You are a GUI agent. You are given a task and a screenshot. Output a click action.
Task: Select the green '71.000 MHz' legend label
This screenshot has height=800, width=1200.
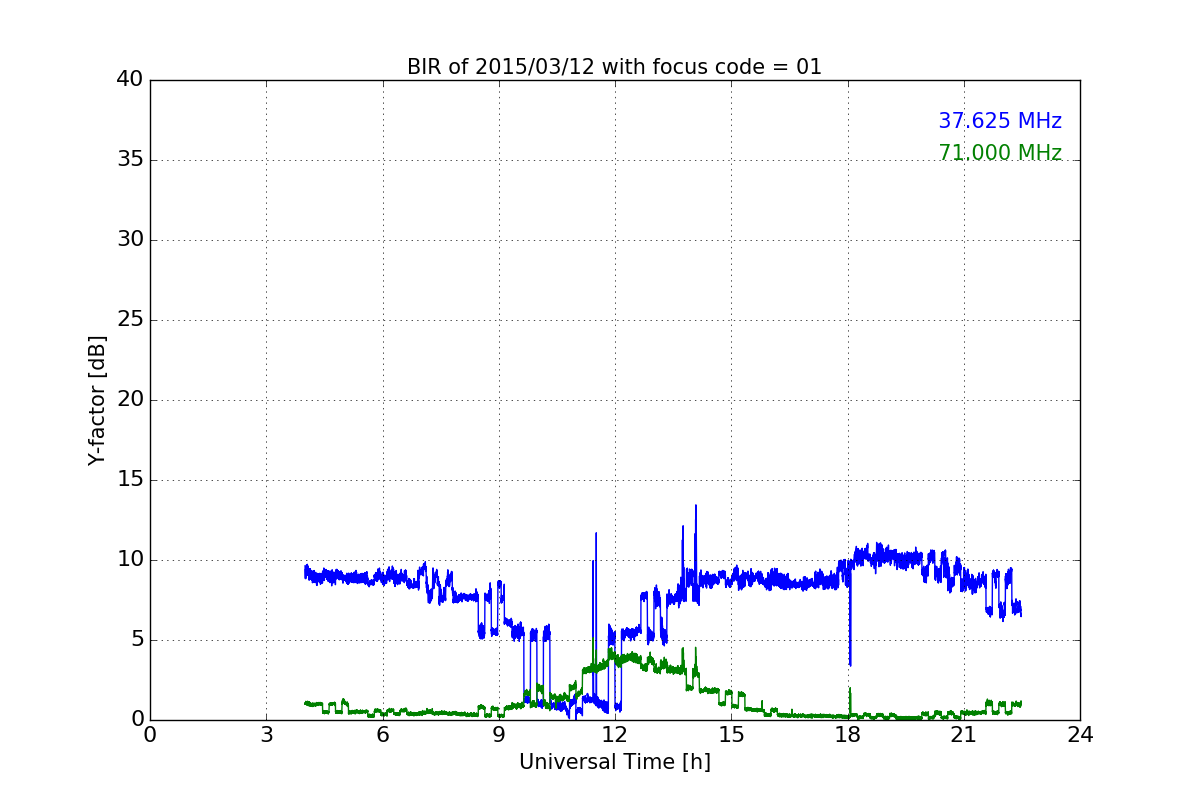tap(1000, 153)
